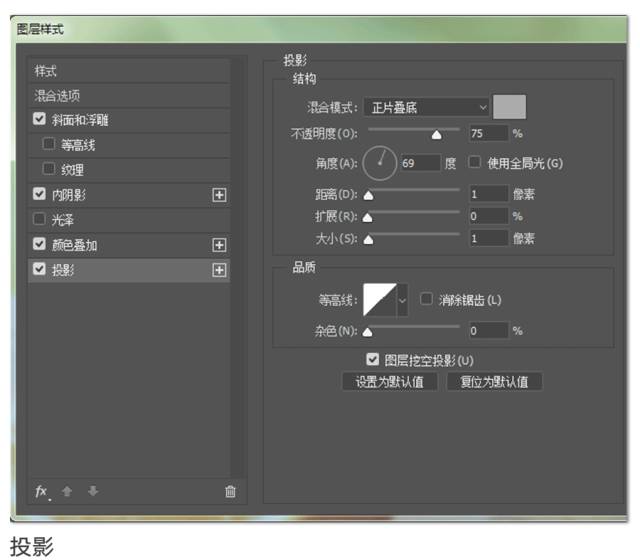Click the contour preview thumbnail
640x560 pixels.
(380, 300)
